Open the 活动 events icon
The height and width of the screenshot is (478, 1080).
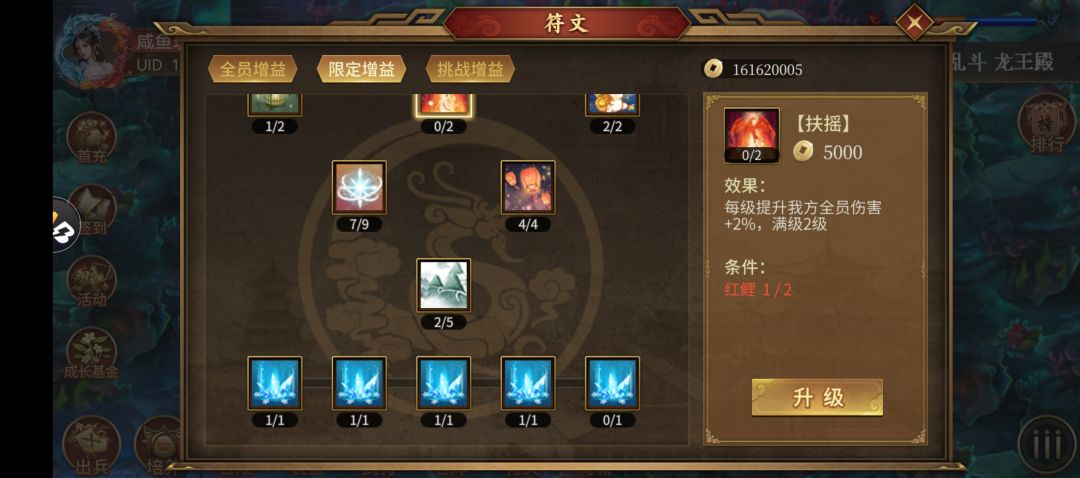coord(92,282)
